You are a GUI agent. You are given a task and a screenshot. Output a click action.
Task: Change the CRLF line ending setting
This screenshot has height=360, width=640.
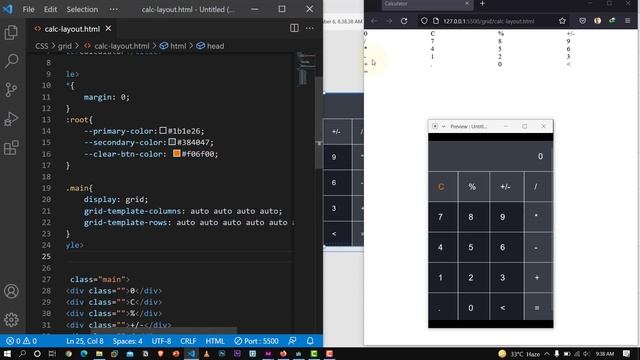coord(188,341)
